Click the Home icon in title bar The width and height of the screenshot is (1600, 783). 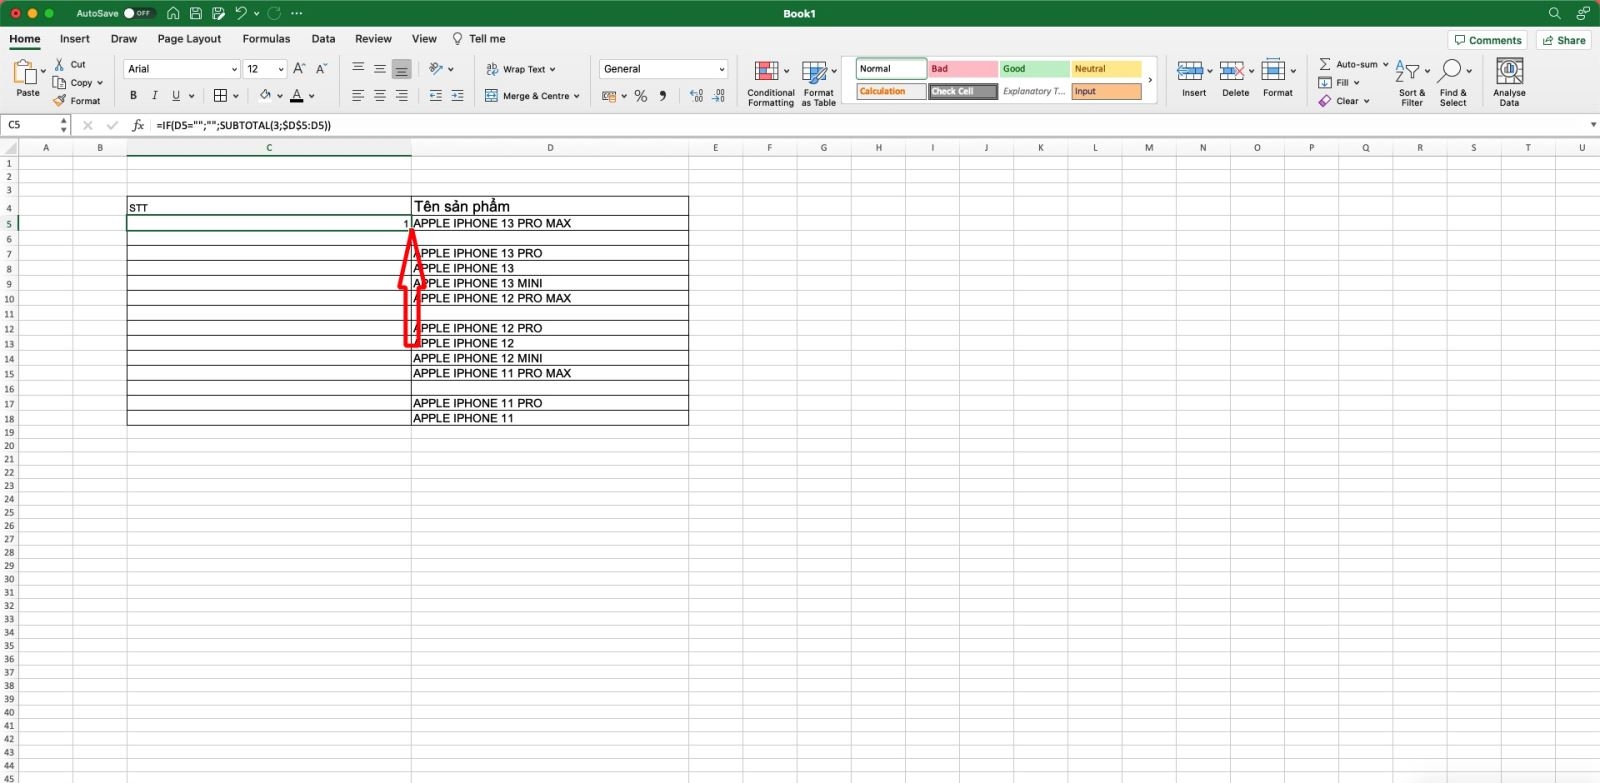173,13
